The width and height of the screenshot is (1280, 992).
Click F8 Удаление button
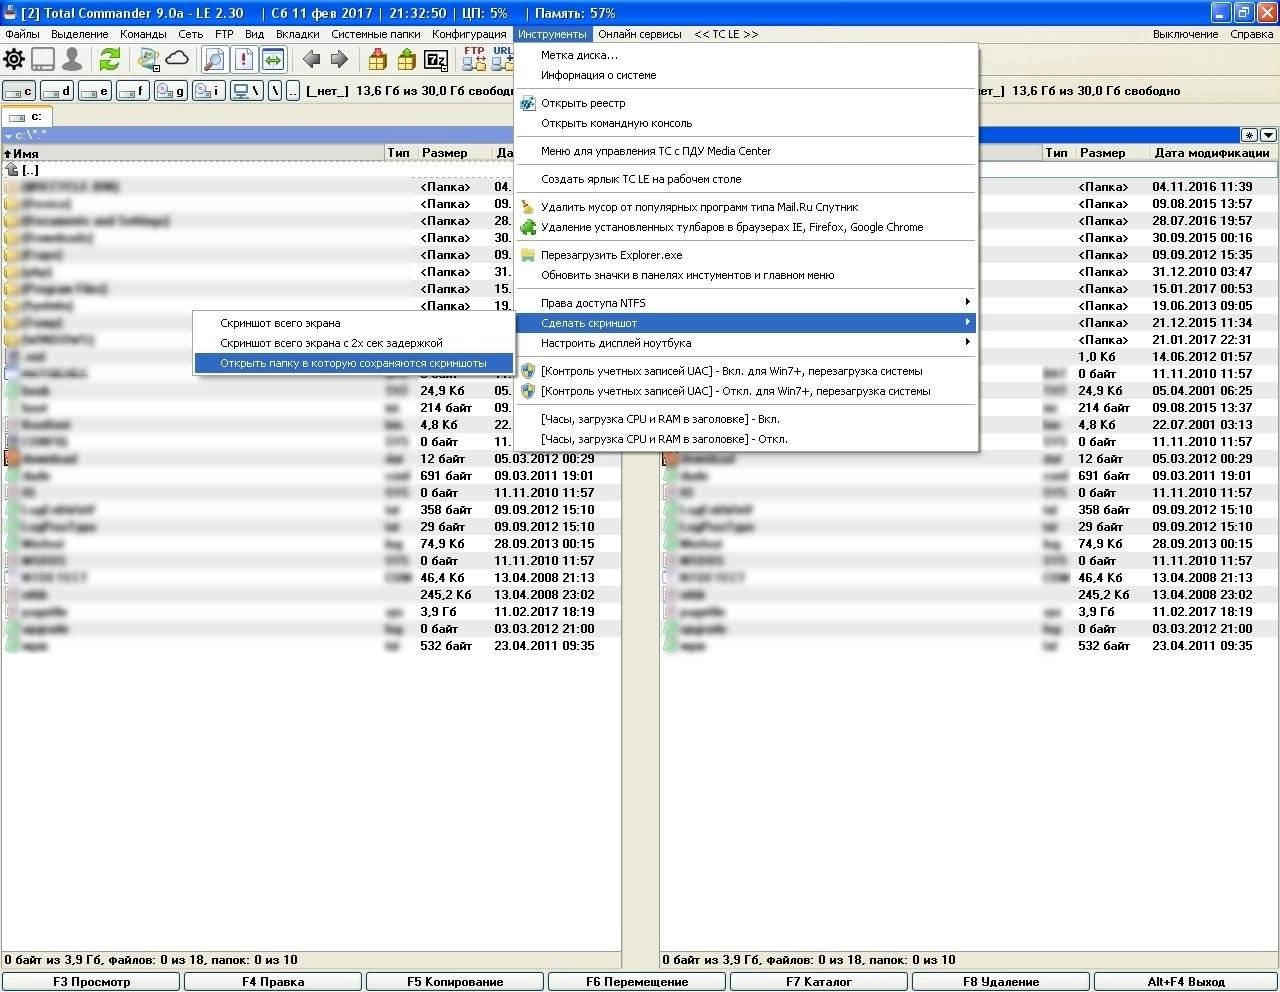[1001, 982]
